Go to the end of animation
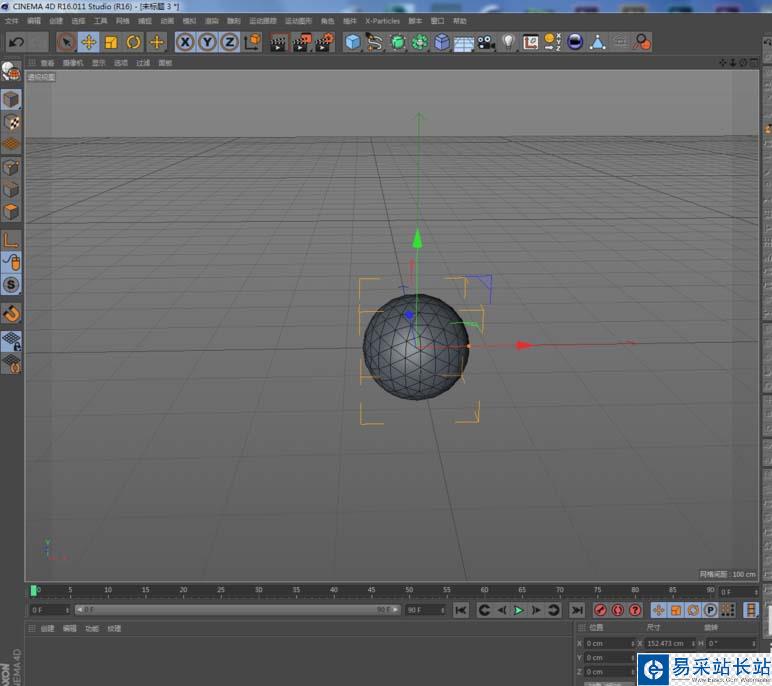The width and height of the screenshot is (772, 686). coord(577,610)
